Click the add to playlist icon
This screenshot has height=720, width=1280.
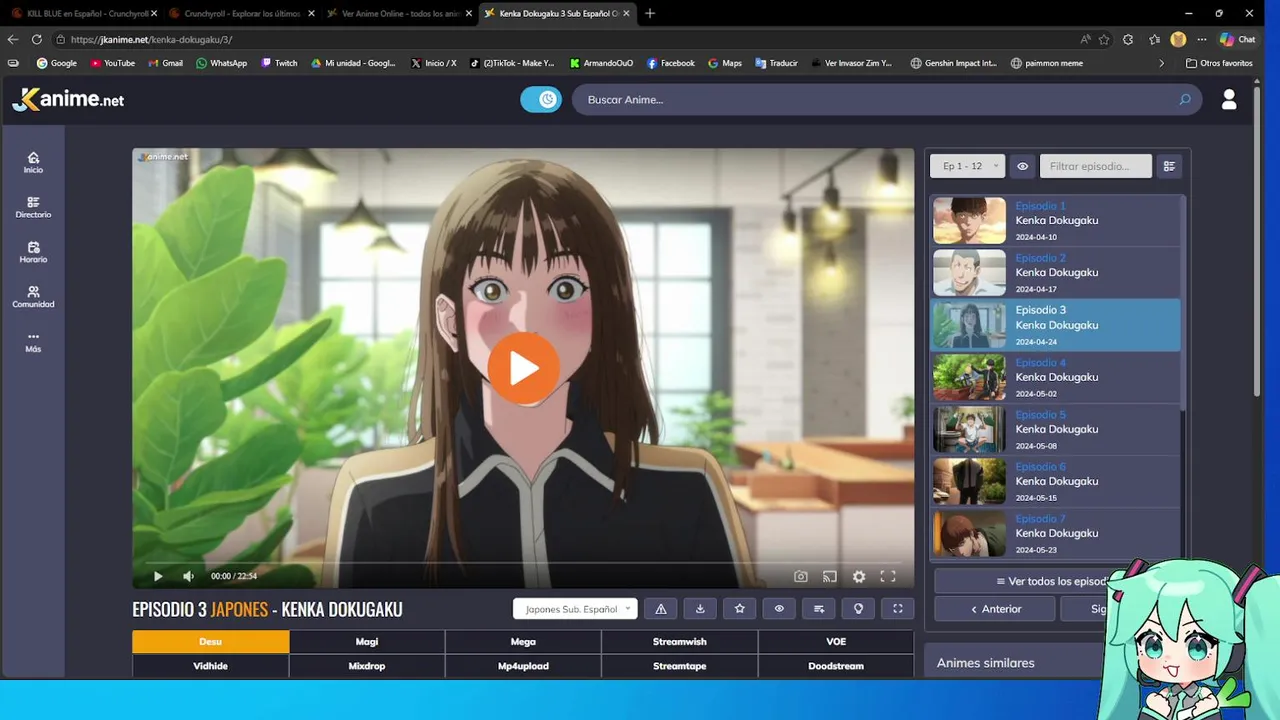click(x=819, y=609)
